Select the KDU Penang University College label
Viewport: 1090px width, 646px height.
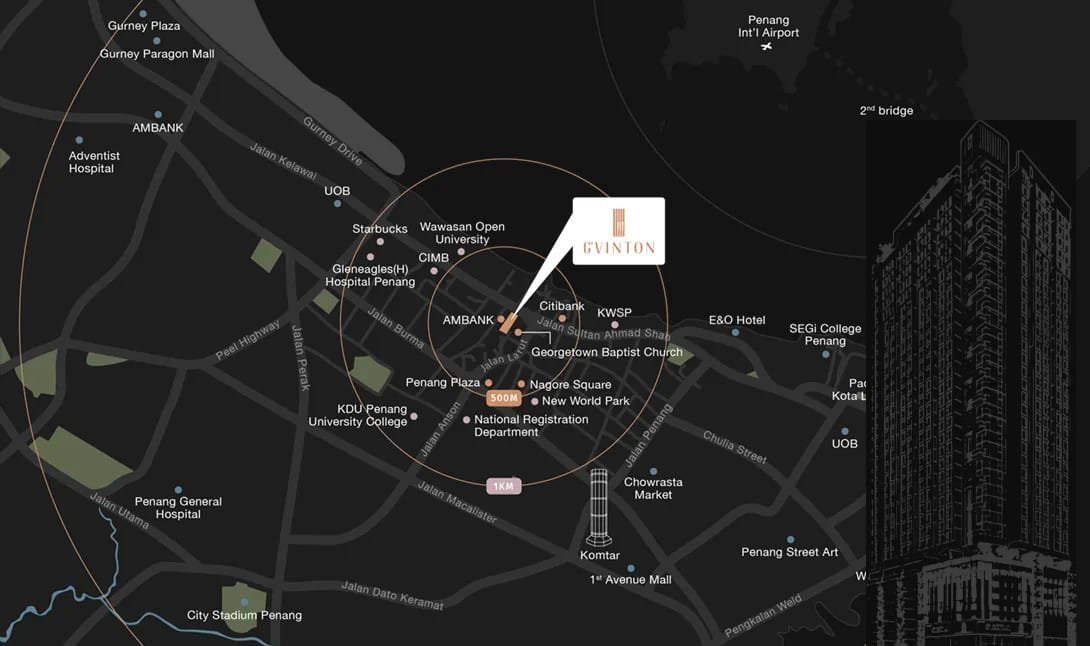[358, 415]
